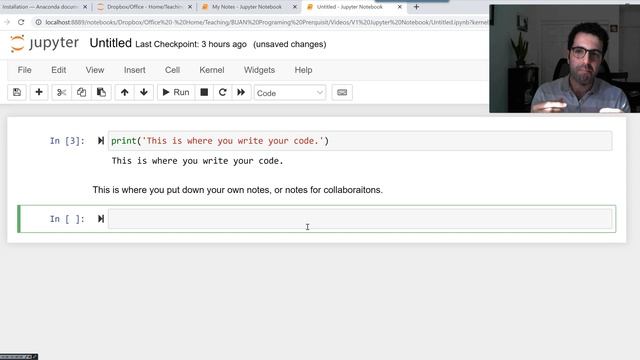This screenshot has height=360, width=640.
Task: Switch to My Notes Jupyter Notebook tab
Action: [247, 7]
